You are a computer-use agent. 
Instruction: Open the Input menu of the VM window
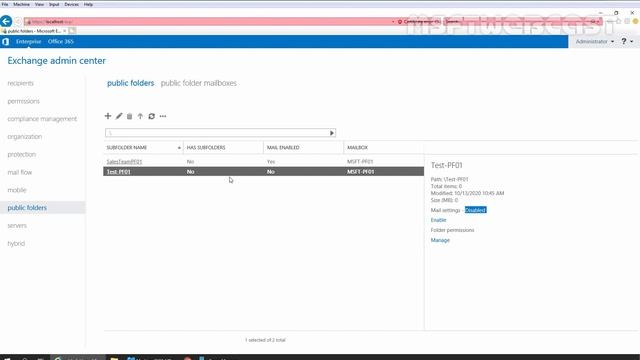tap(54, 4)
